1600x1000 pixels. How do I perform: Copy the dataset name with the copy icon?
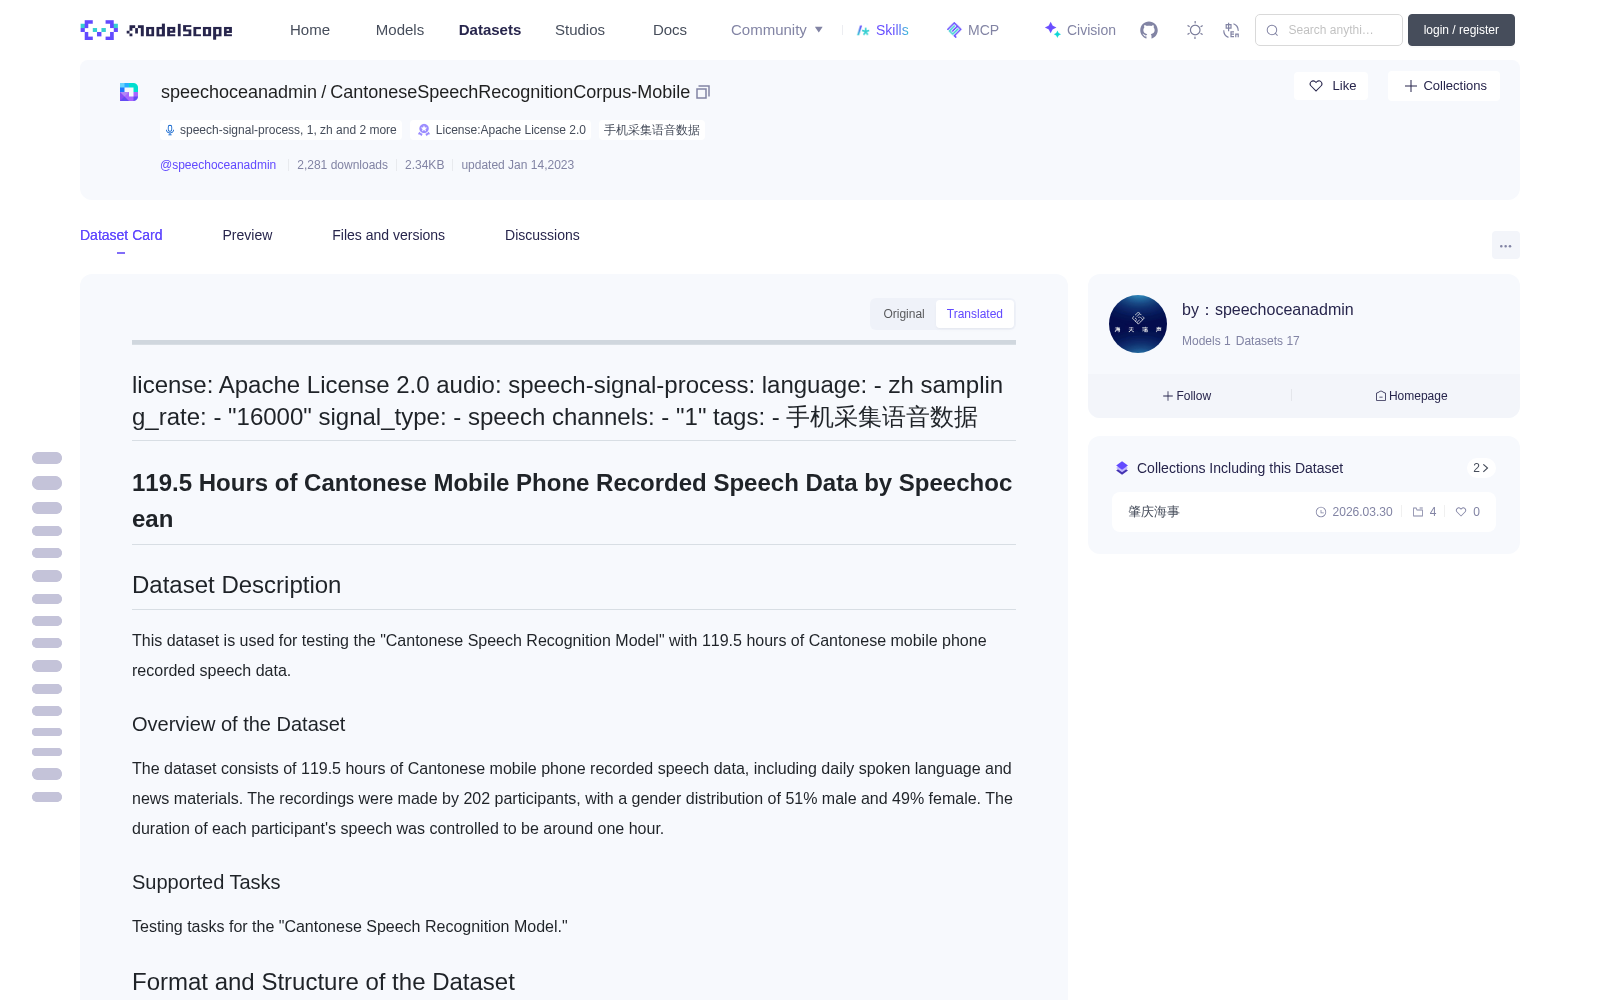[703, 92]
